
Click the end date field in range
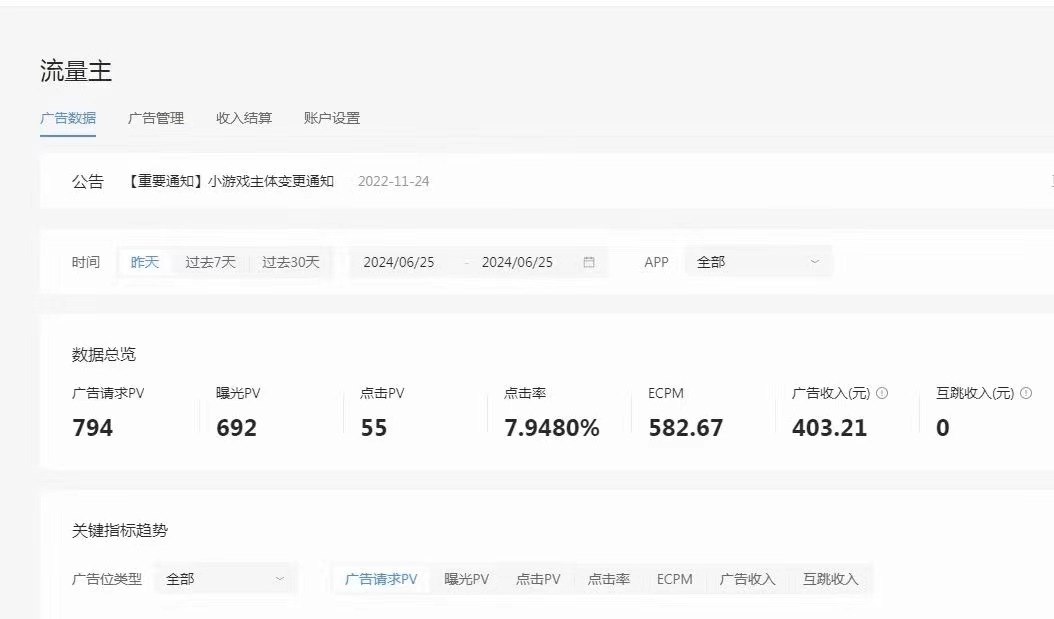[517, 262]
